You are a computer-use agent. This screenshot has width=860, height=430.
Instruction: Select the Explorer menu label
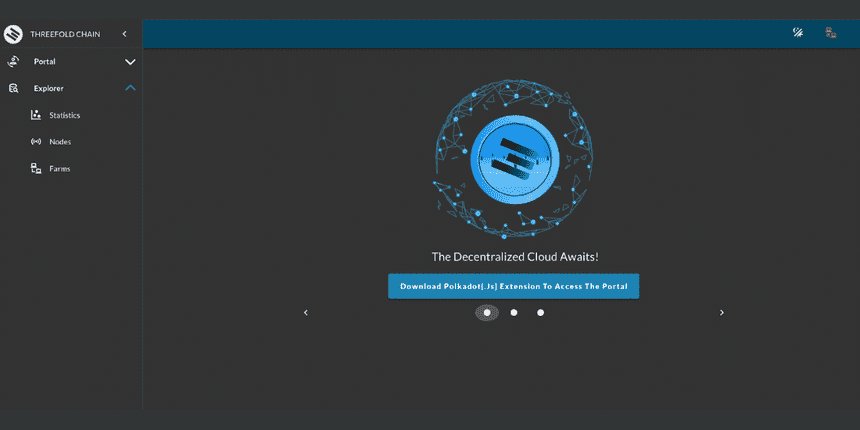48,88
